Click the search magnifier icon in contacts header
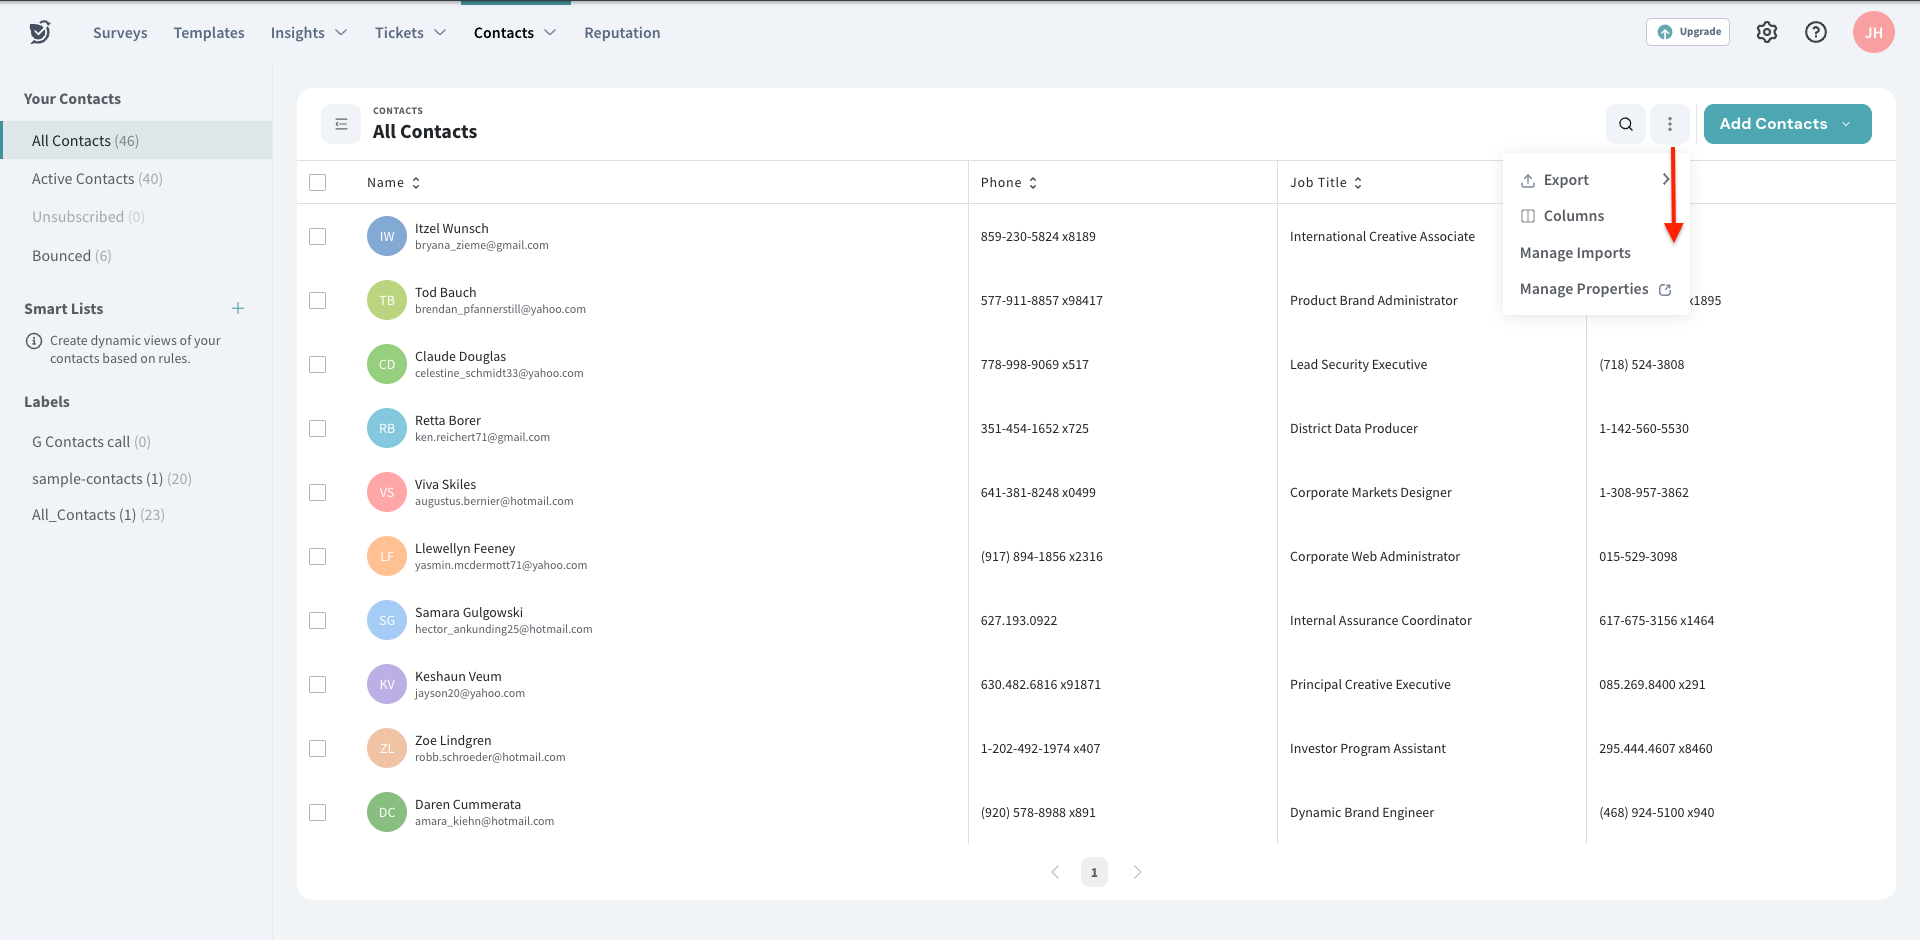The image size is (1920, 940). click(1626, 124)
